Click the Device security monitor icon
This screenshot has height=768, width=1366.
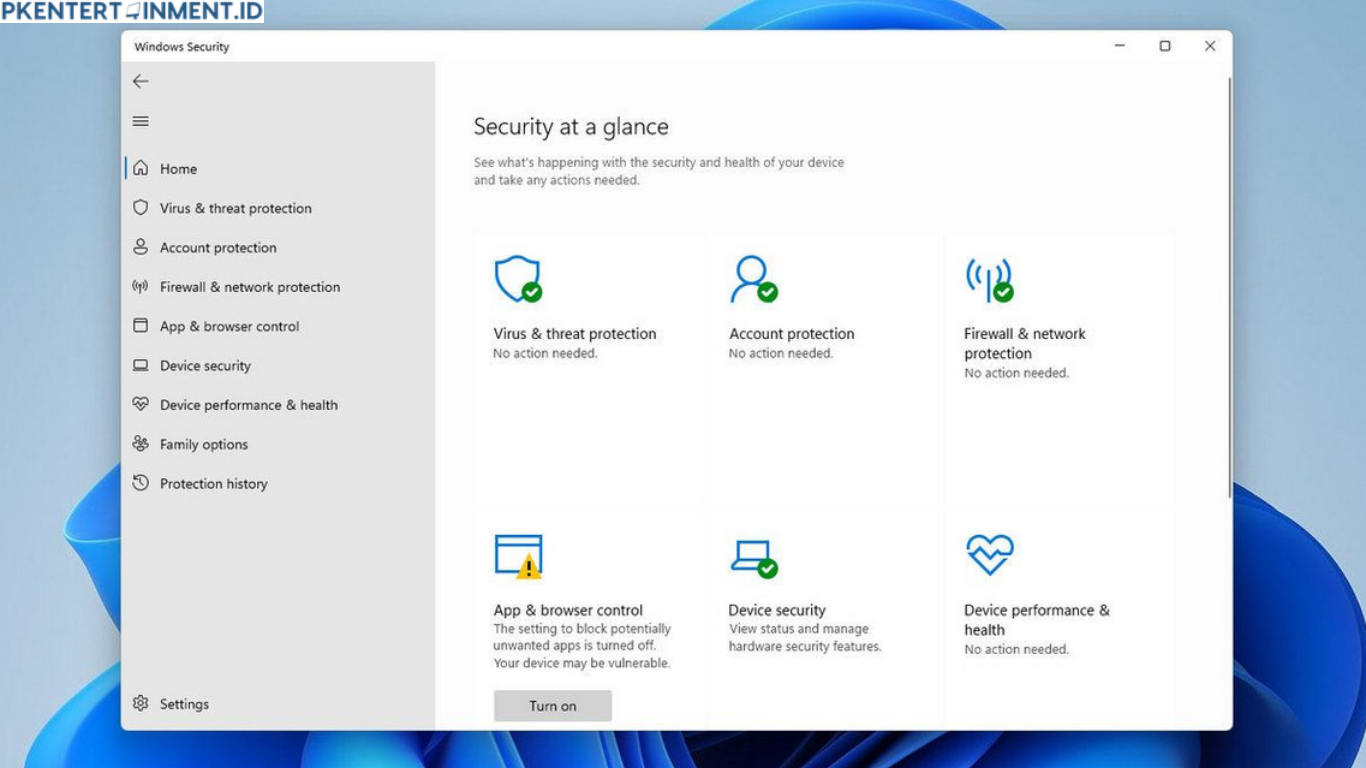(x=141, y=365)
